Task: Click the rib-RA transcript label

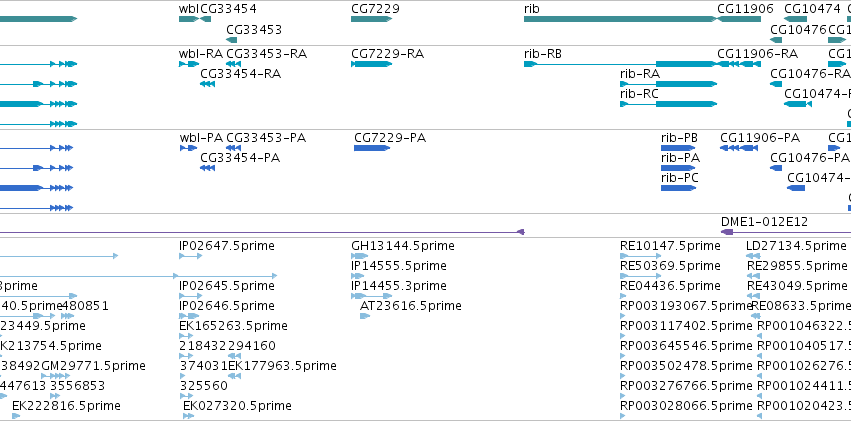Action: pos(640,73)
